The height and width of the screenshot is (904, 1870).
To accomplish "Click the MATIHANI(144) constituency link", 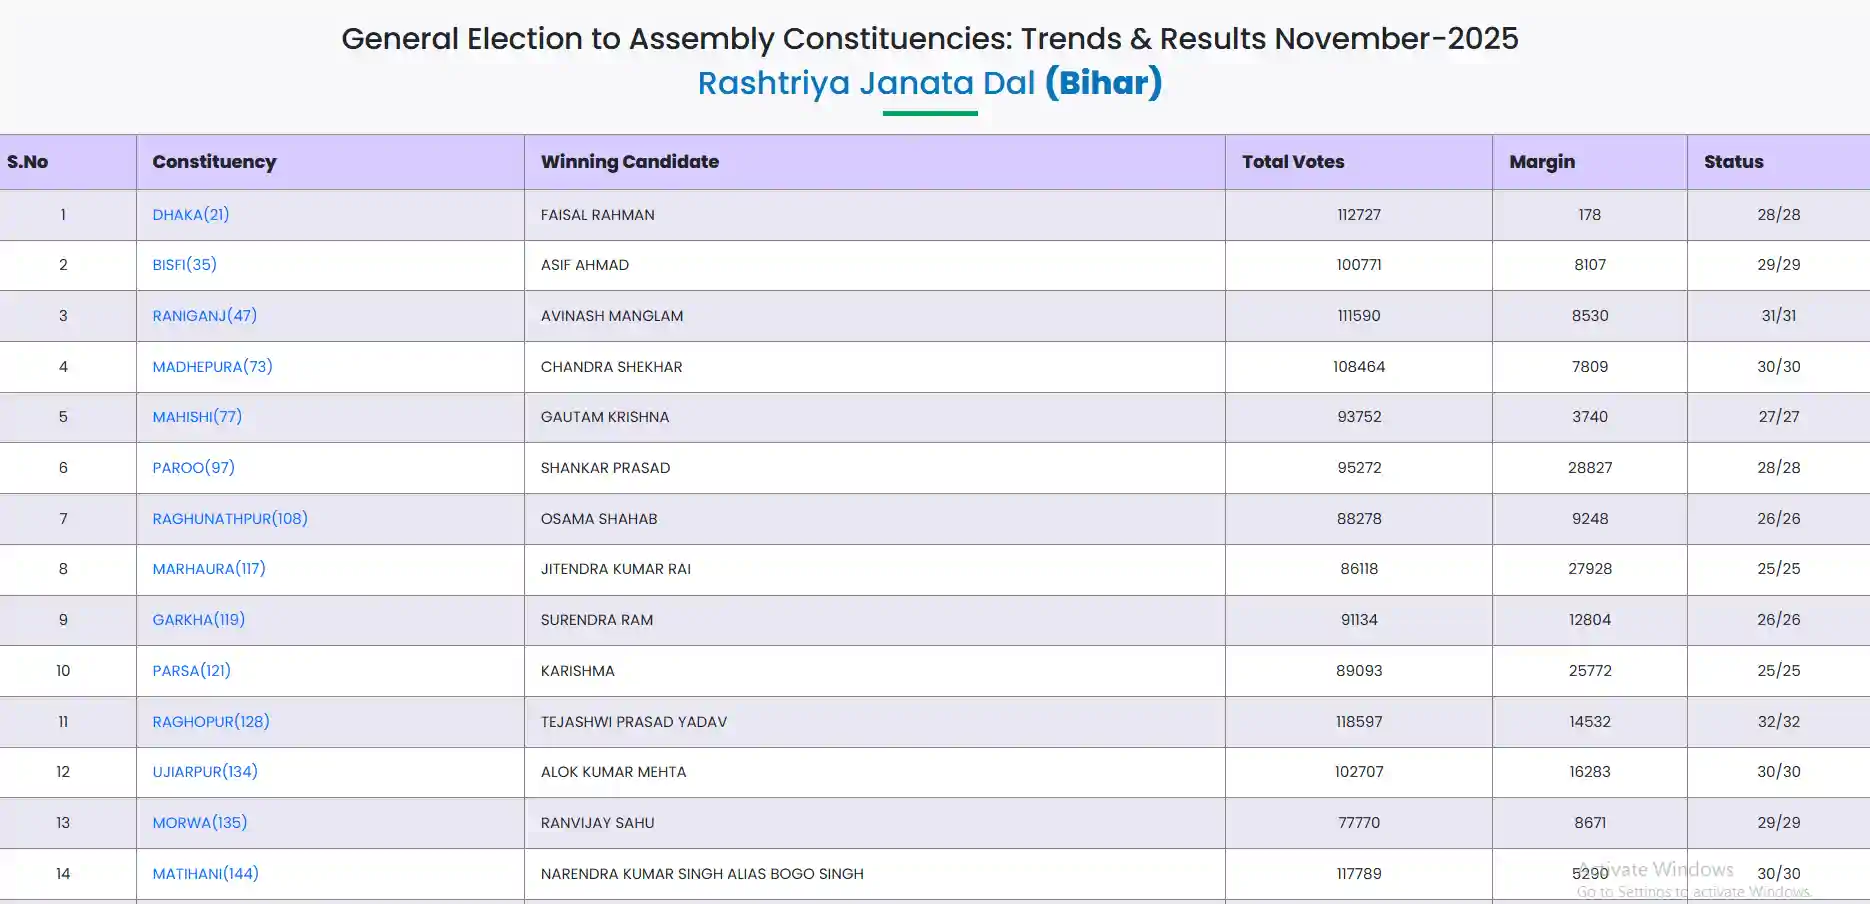I will [x=206, y=873].
